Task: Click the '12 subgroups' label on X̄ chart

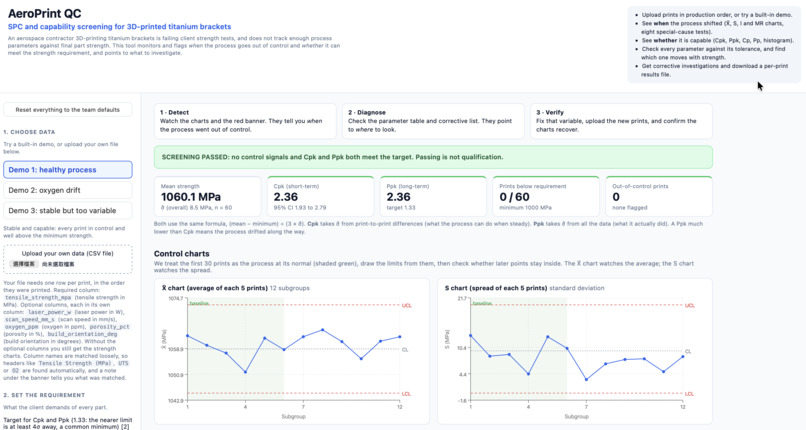Action: (x=289, y=288)
